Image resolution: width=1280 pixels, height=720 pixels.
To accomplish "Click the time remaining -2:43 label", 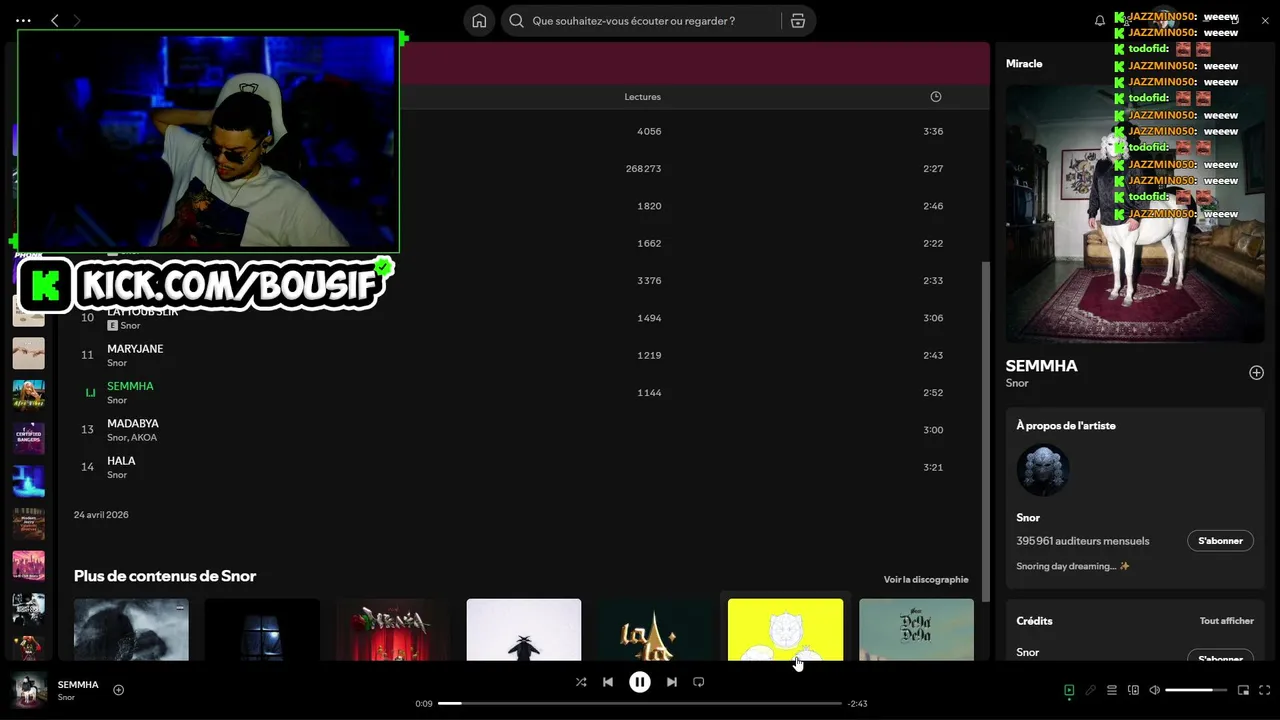I will click(857, 704).
